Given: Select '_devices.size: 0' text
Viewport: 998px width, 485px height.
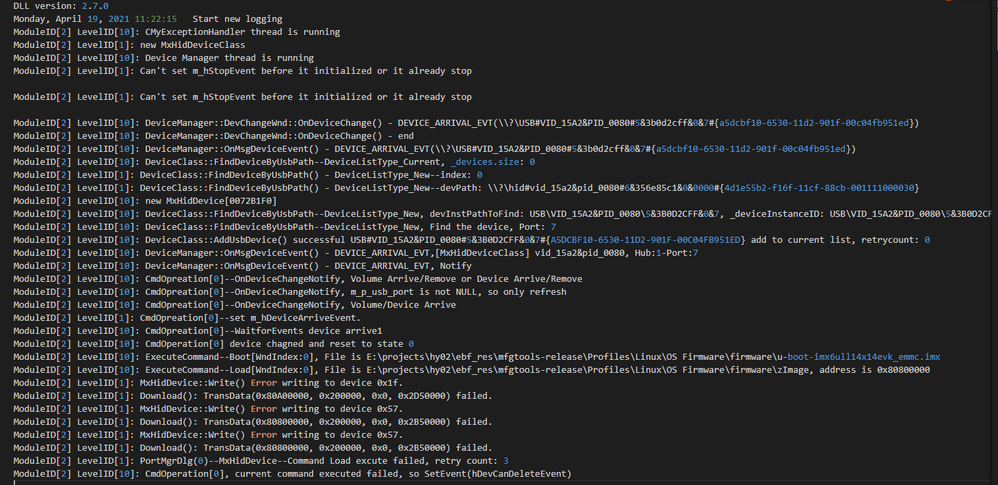Looking at the screenshot, I should (x=493, y=162).
